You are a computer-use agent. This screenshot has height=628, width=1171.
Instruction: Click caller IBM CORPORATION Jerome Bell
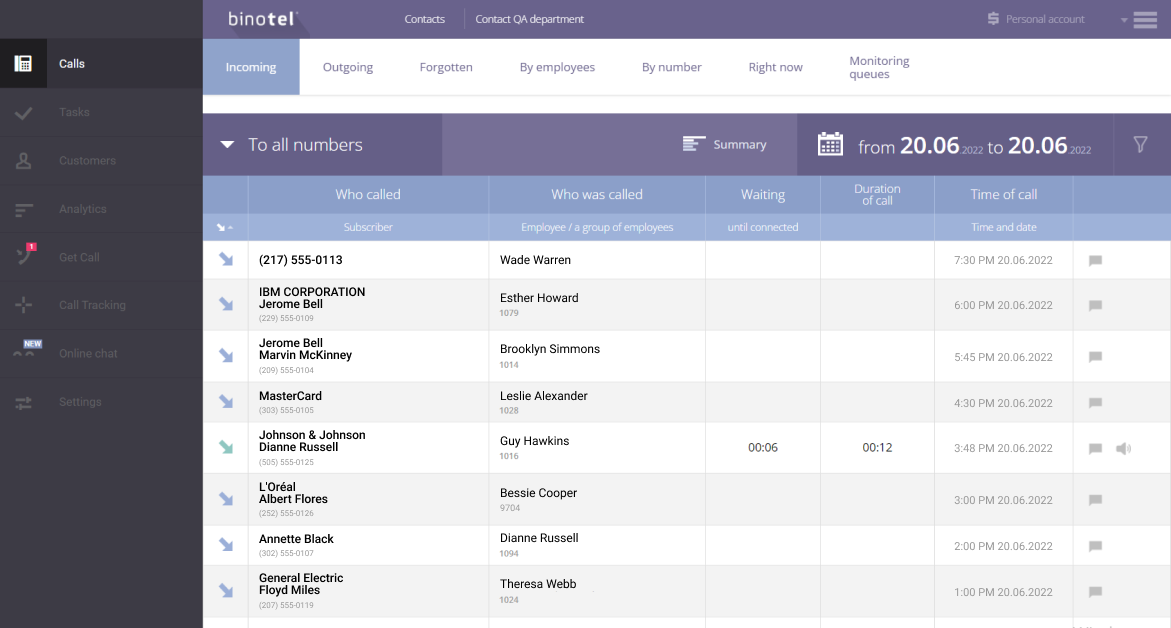point(312,298)
